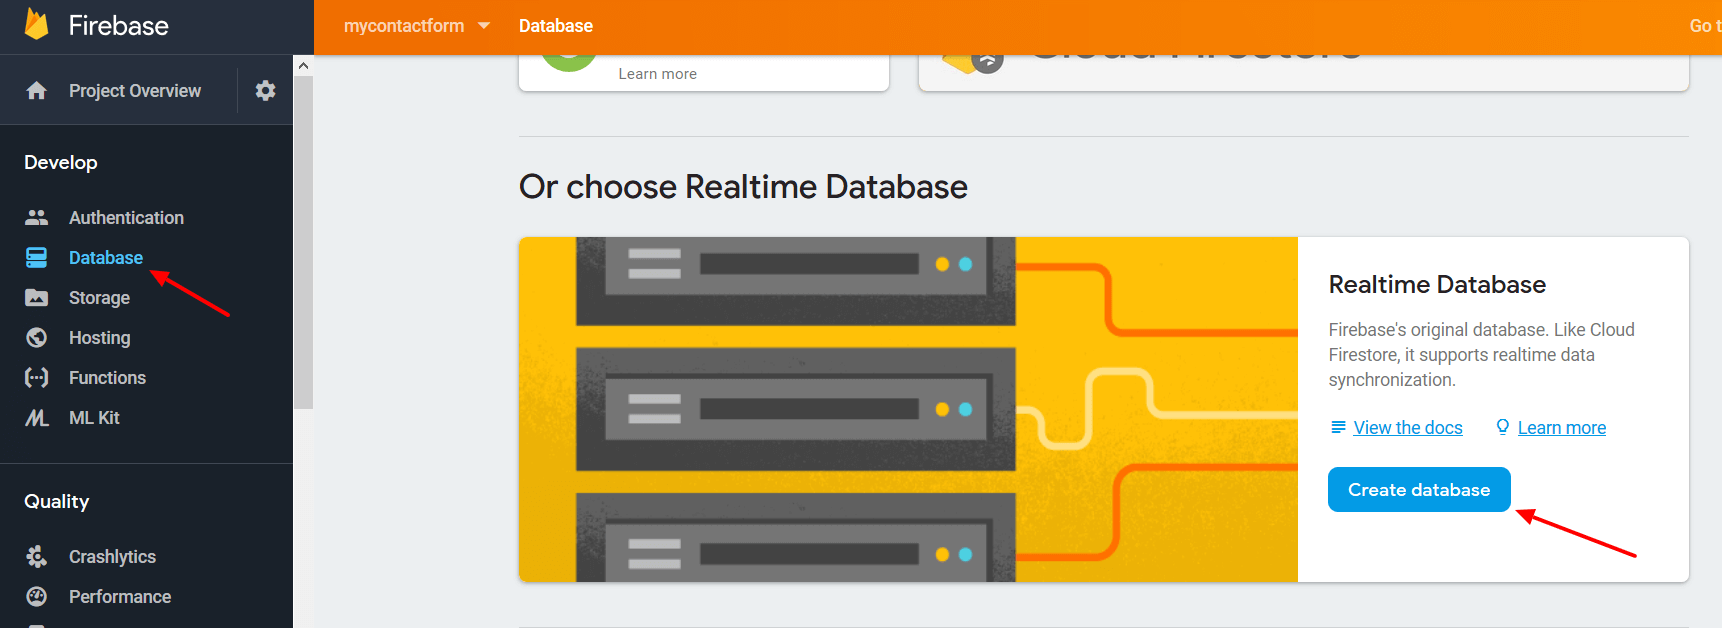Click the Cloud Firestore card icon
Viewport: 1722px width, 628px height.
(x=971, y=62)
